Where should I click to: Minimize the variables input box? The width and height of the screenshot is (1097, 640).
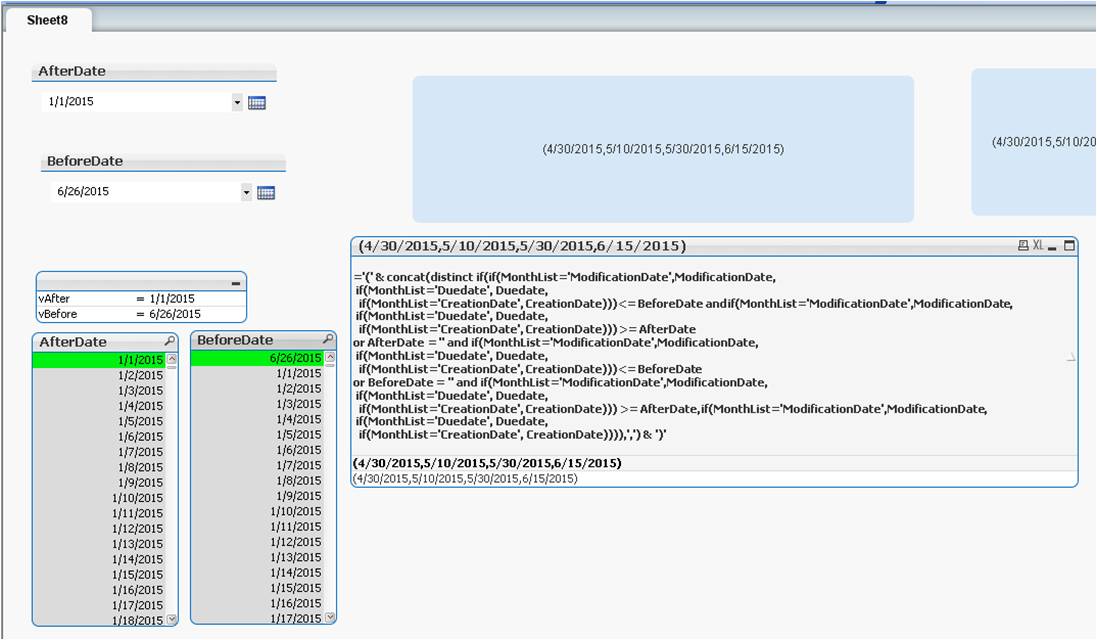click(x=236, y=283)
